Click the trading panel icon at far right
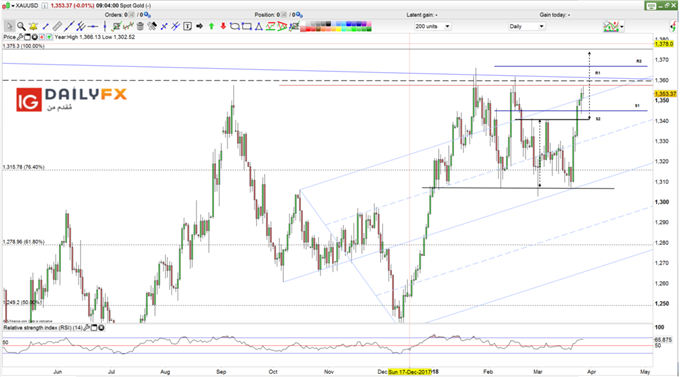 673,26
